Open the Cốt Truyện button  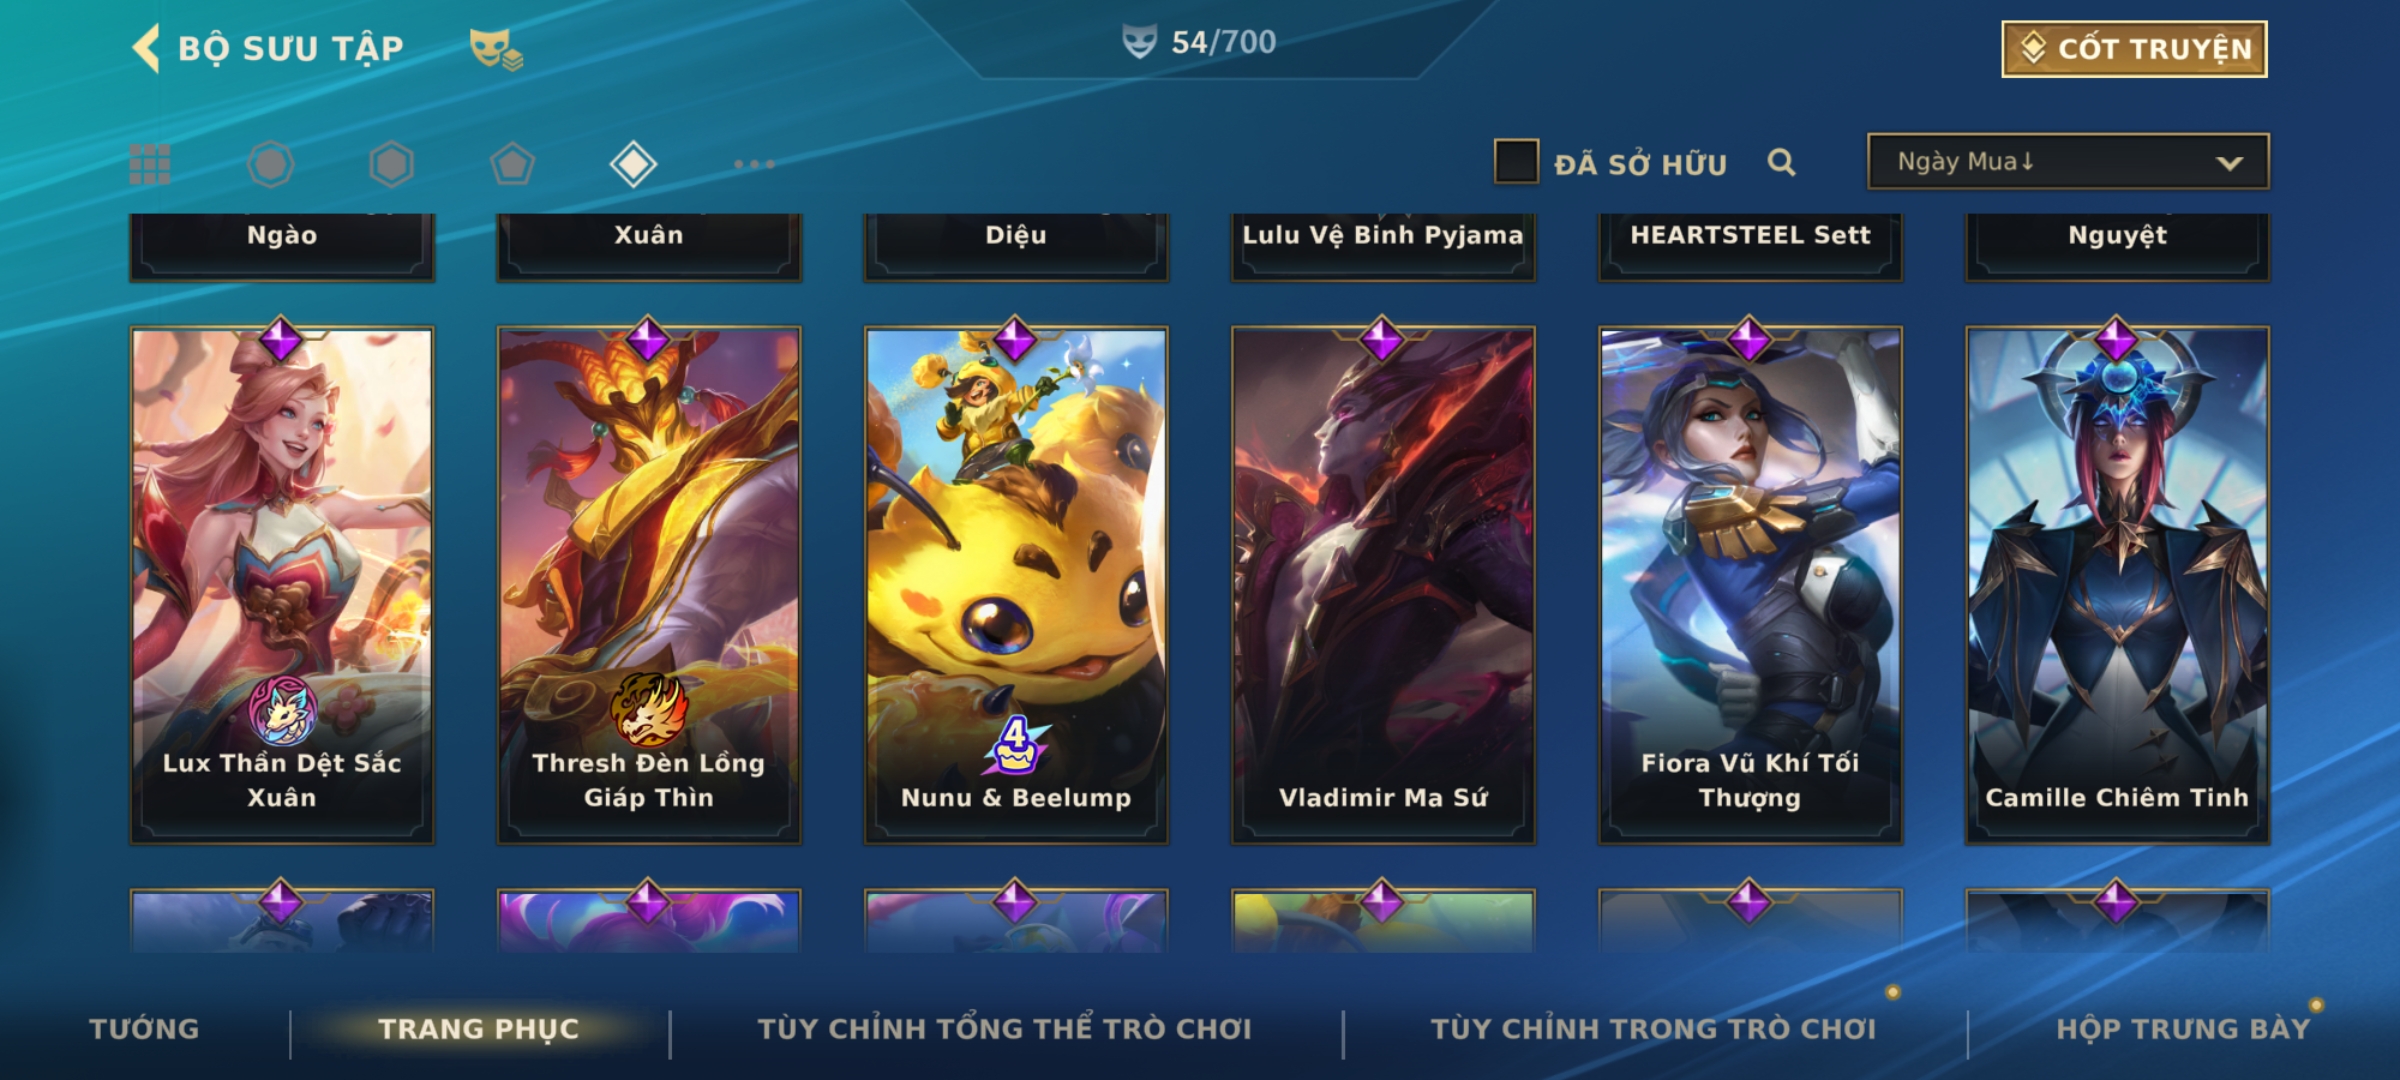(x=2134, y=49)
